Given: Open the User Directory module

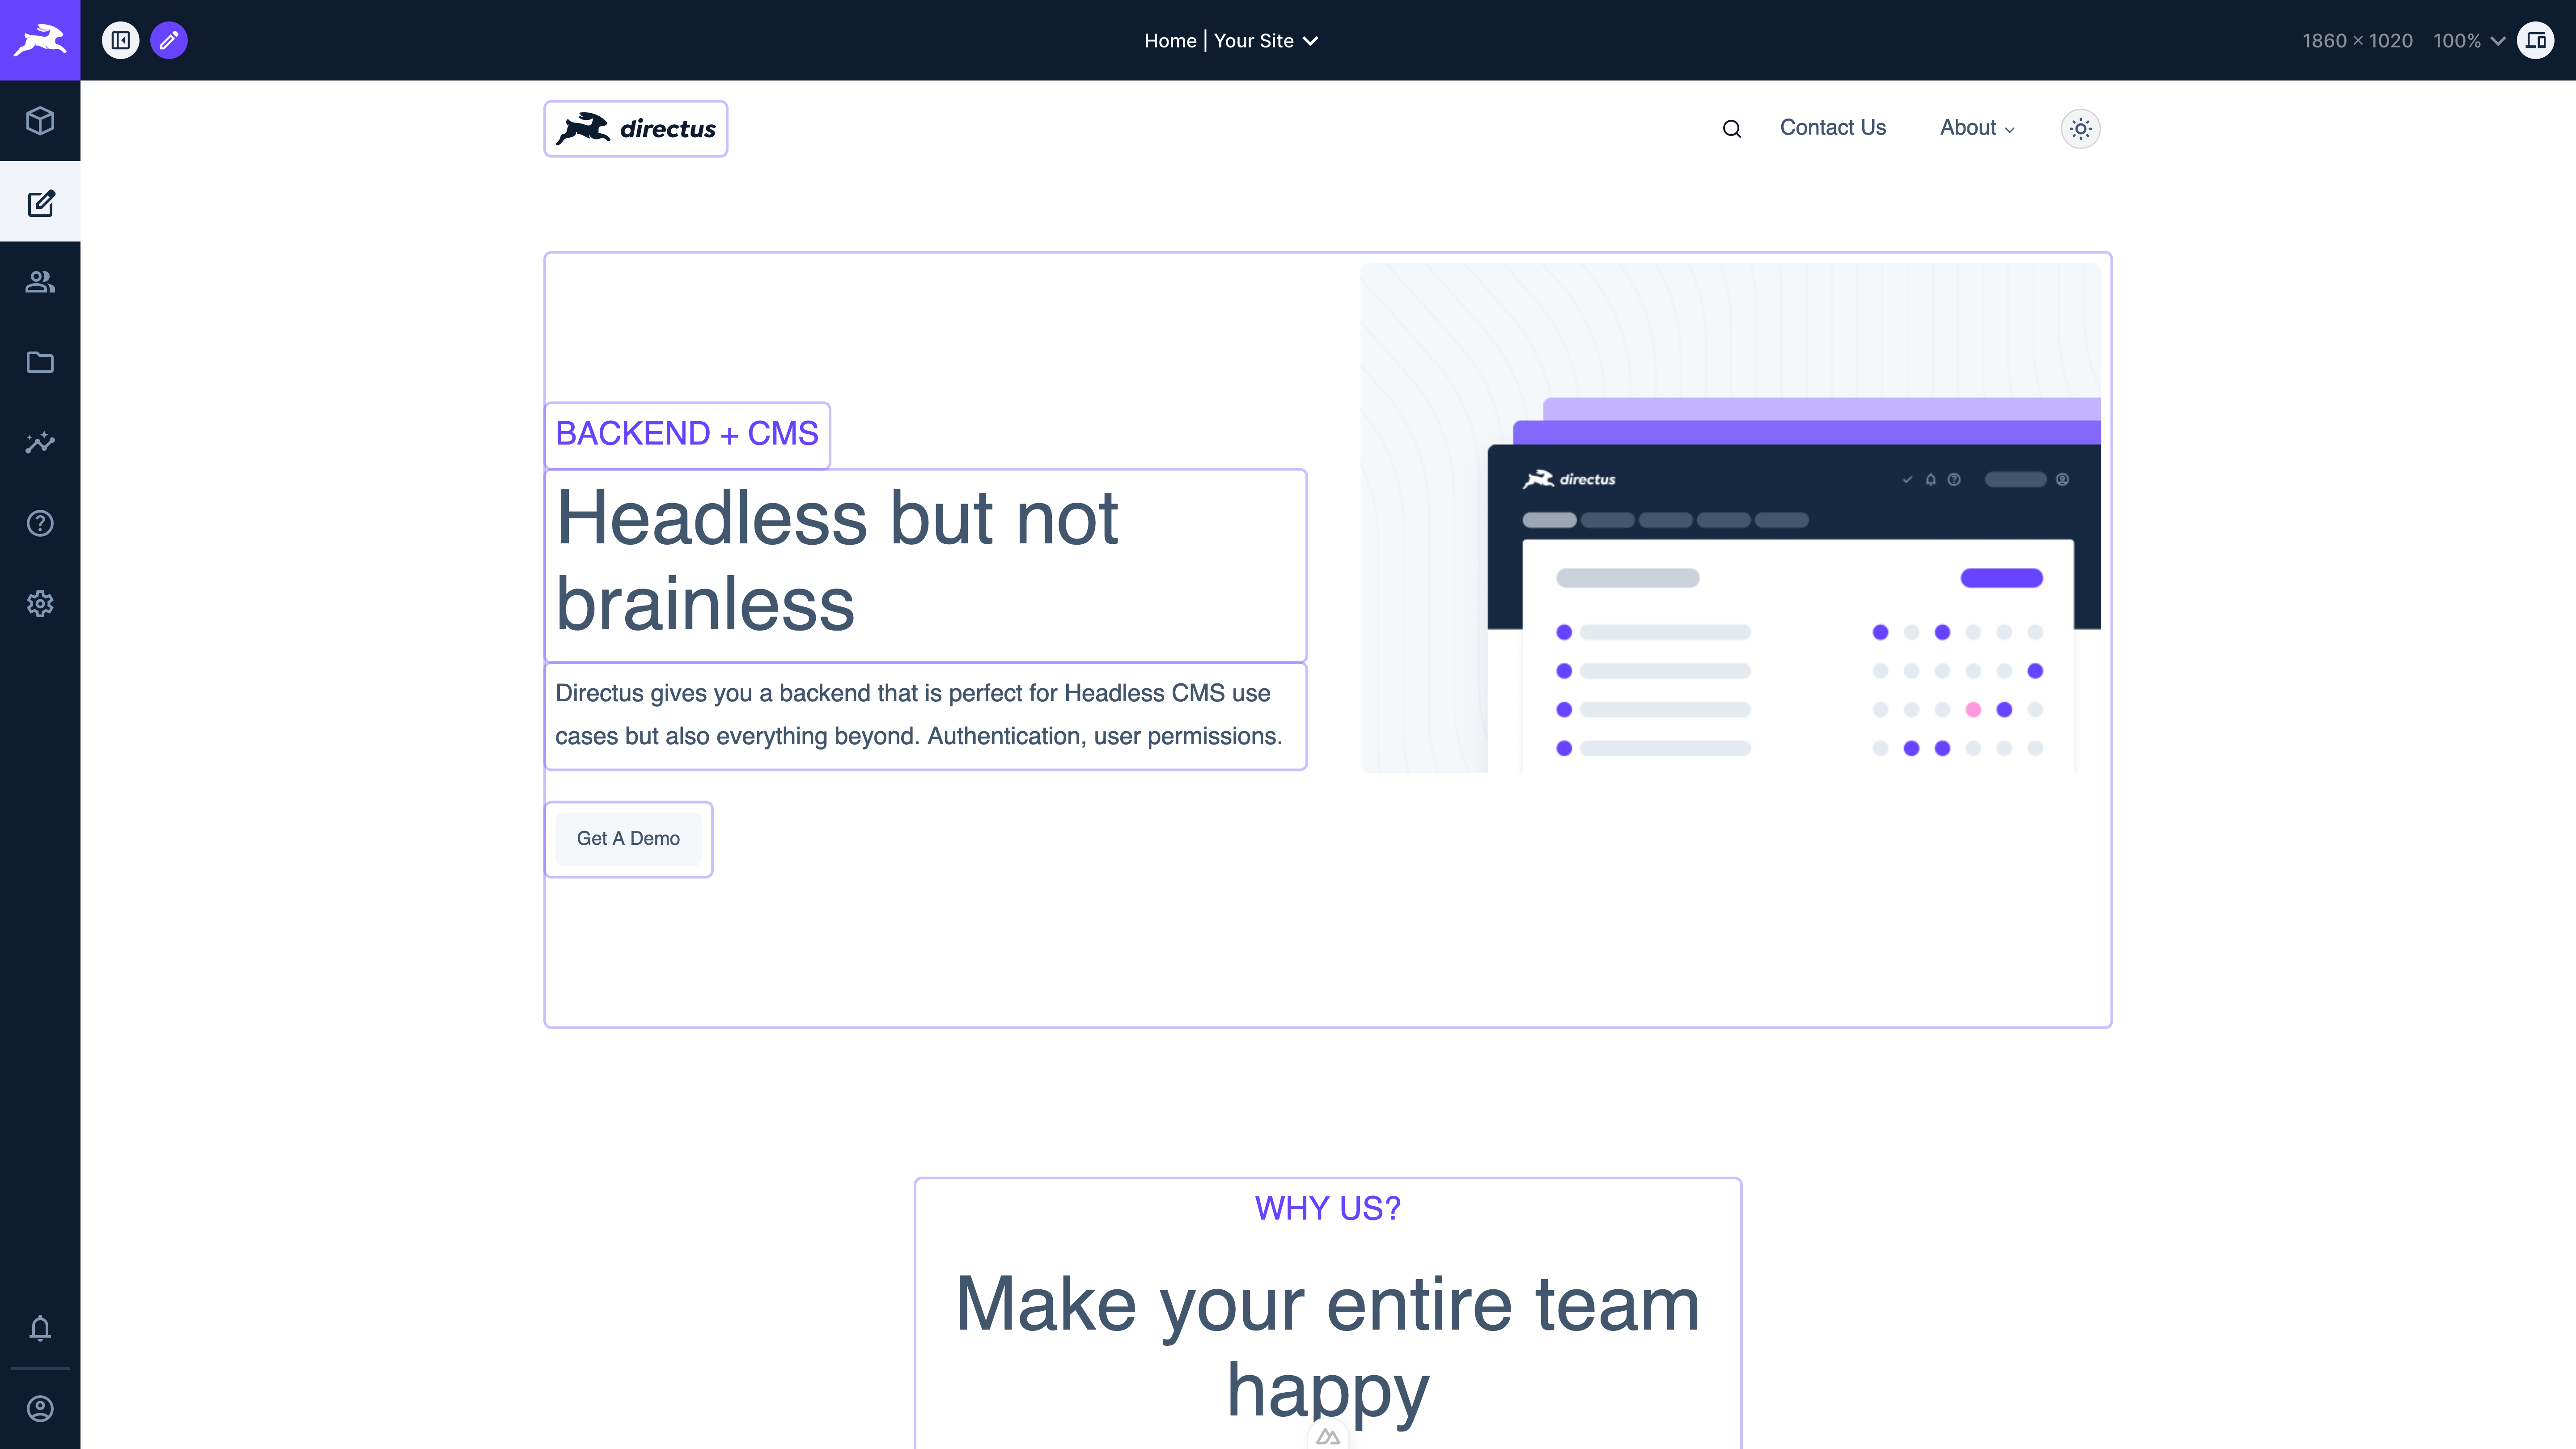Looking at the screenshot, I should coord(40,282).
